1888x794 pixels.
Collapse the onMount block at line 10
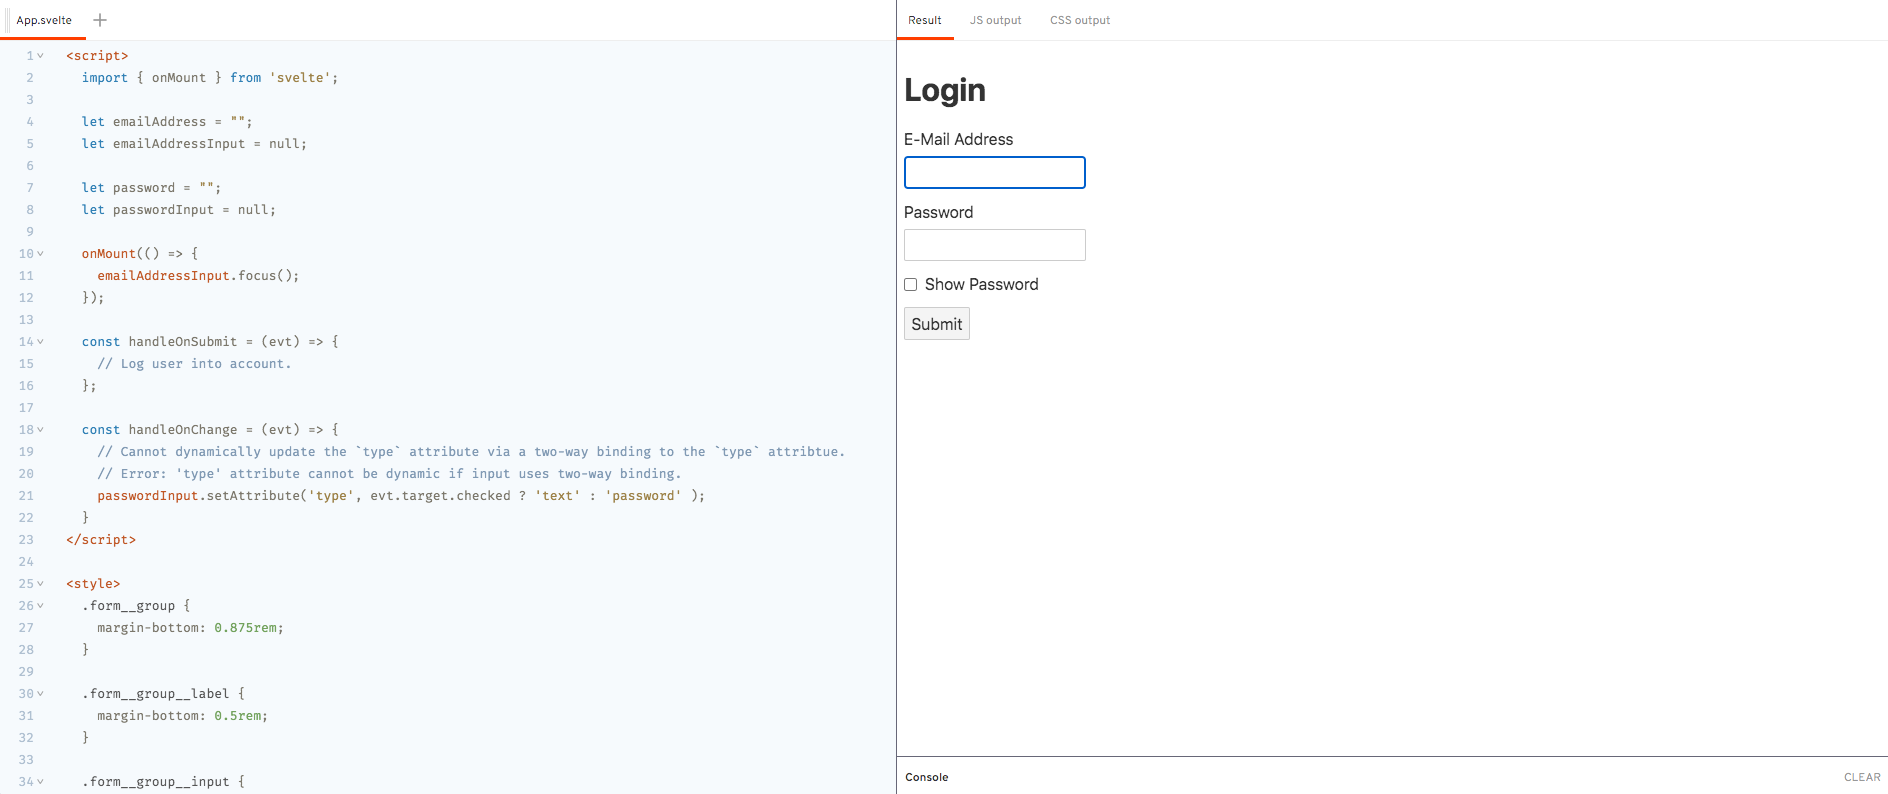pos(41,254)
